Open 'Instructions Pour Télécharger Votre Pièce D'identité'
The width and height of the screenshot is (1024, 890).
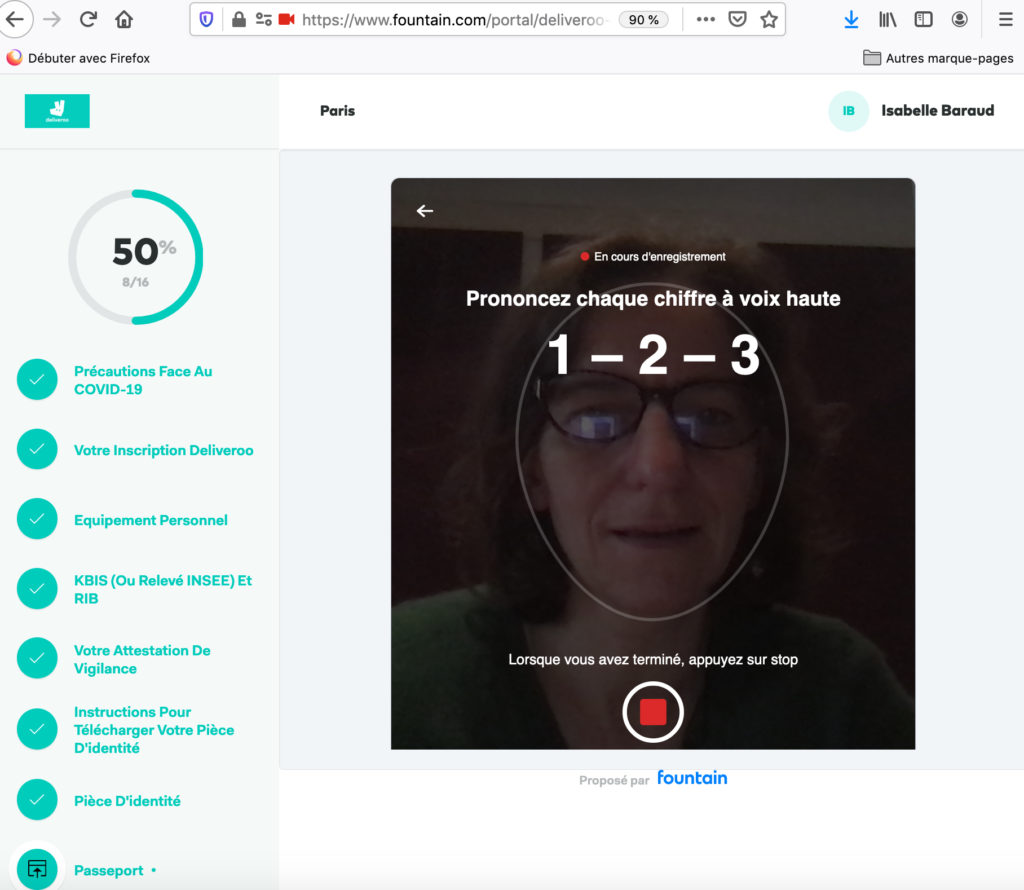(154, 729)
